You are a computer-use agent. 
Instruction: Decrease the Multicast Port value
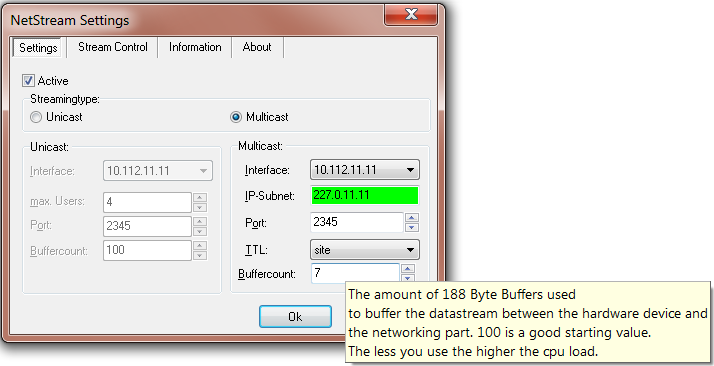pos(412,228)
